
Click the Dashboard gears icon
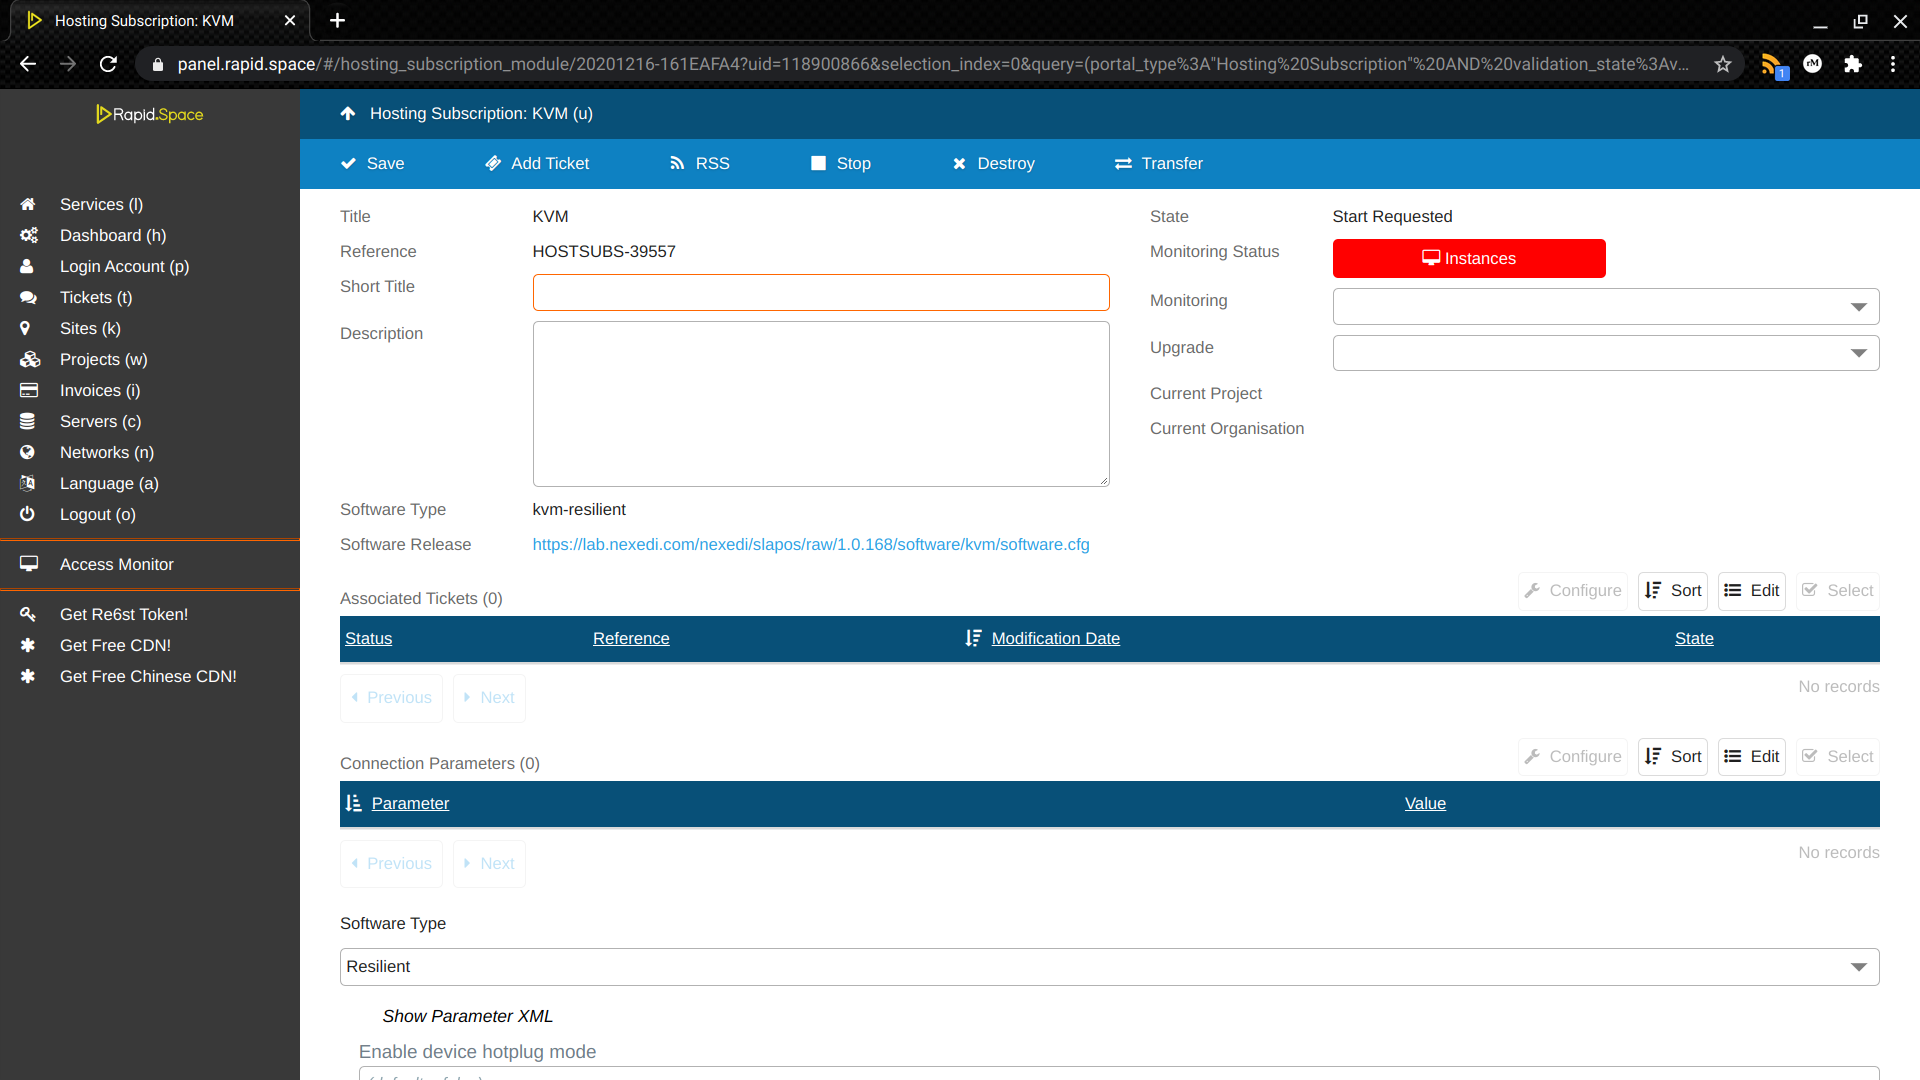[28, 235]
